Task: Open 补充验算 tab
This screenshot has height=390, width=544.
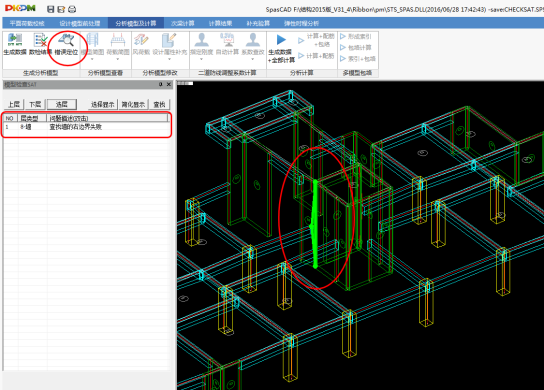Action: pos(258,23)
